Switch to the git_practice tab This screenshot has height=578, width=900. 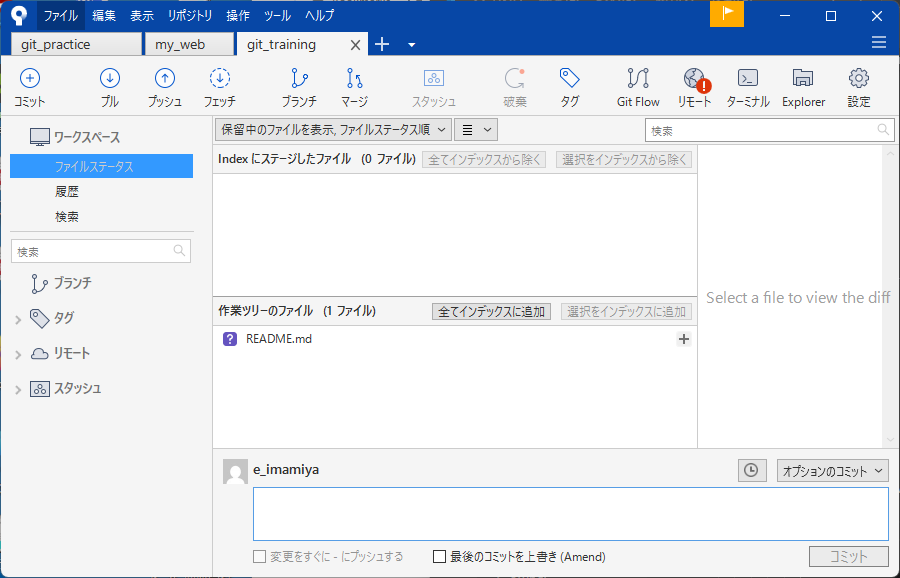click(77, 45)
